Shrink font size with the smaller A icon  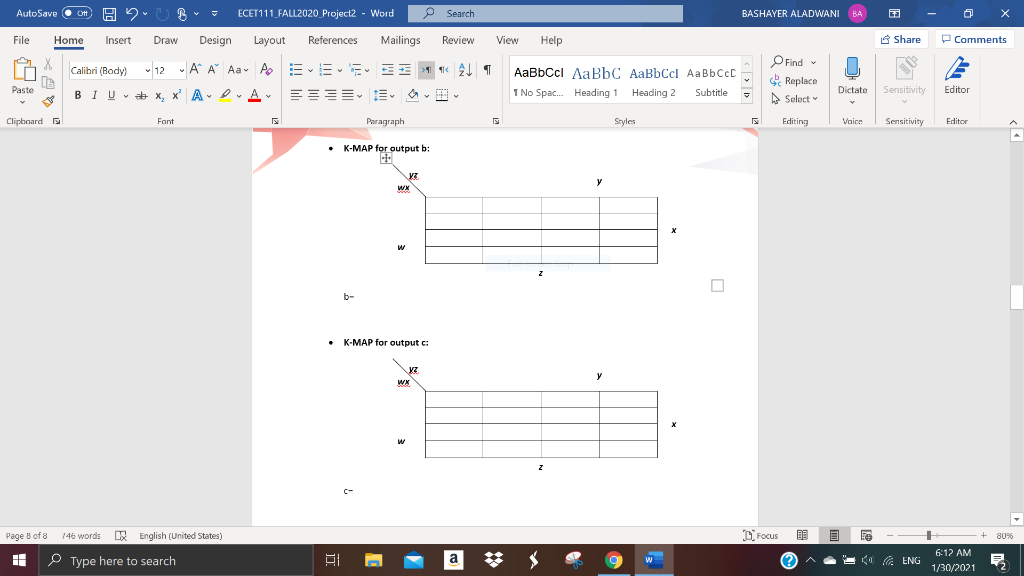coord(212,70)
